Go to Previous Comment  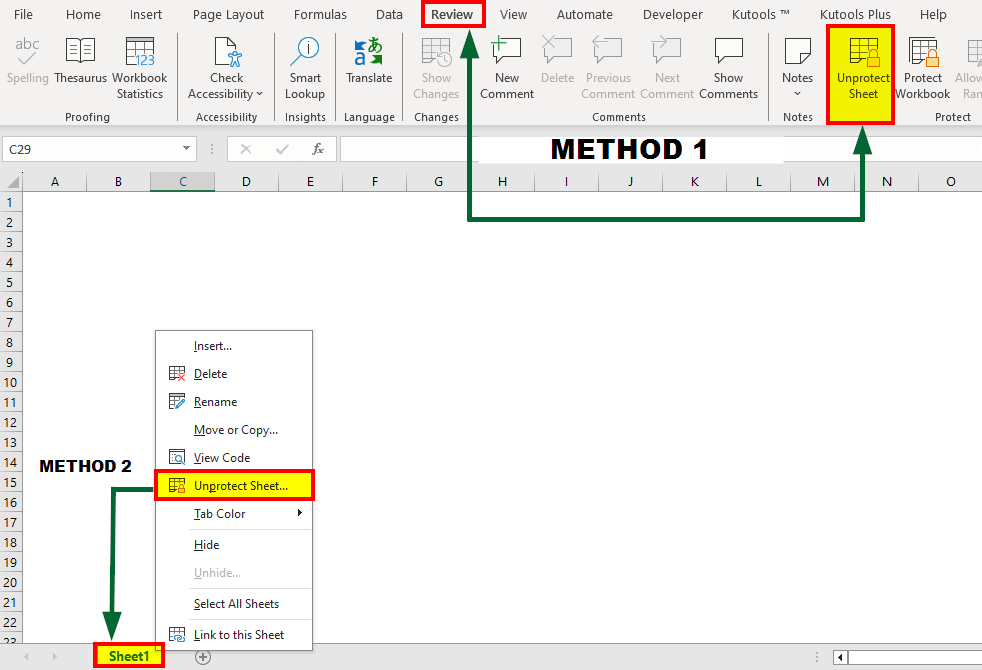tap(608, 68)
